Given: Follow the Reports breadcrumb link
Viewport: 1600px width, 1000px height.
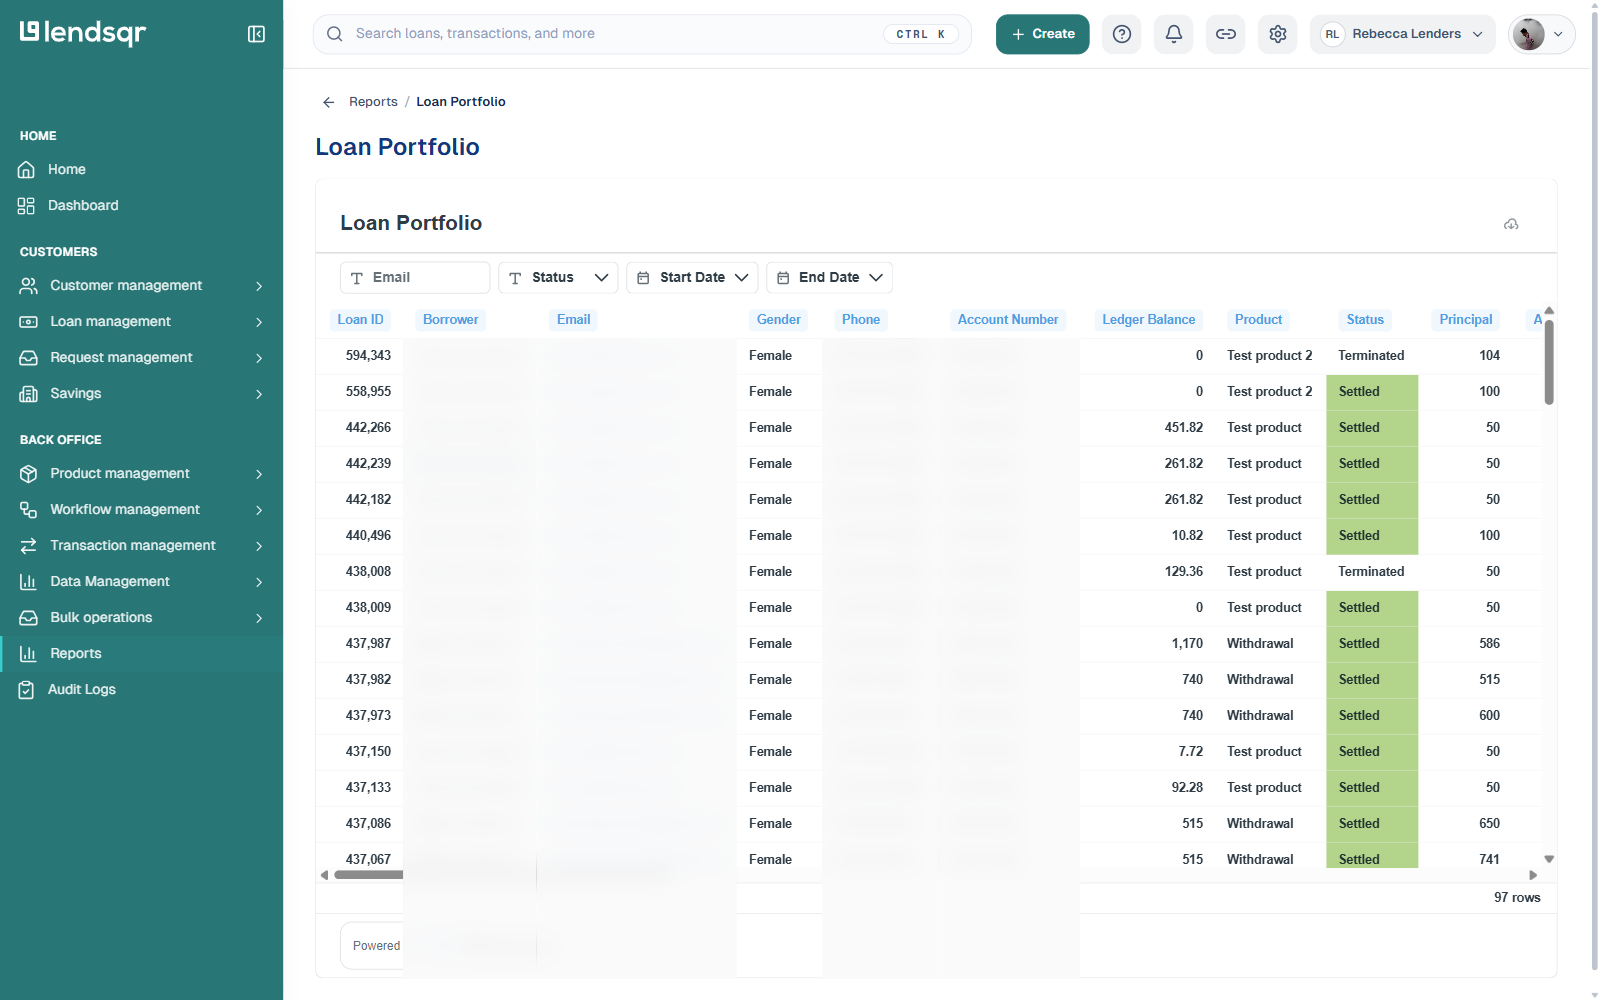Looking at the screenshot, I should tap(373, 102).
